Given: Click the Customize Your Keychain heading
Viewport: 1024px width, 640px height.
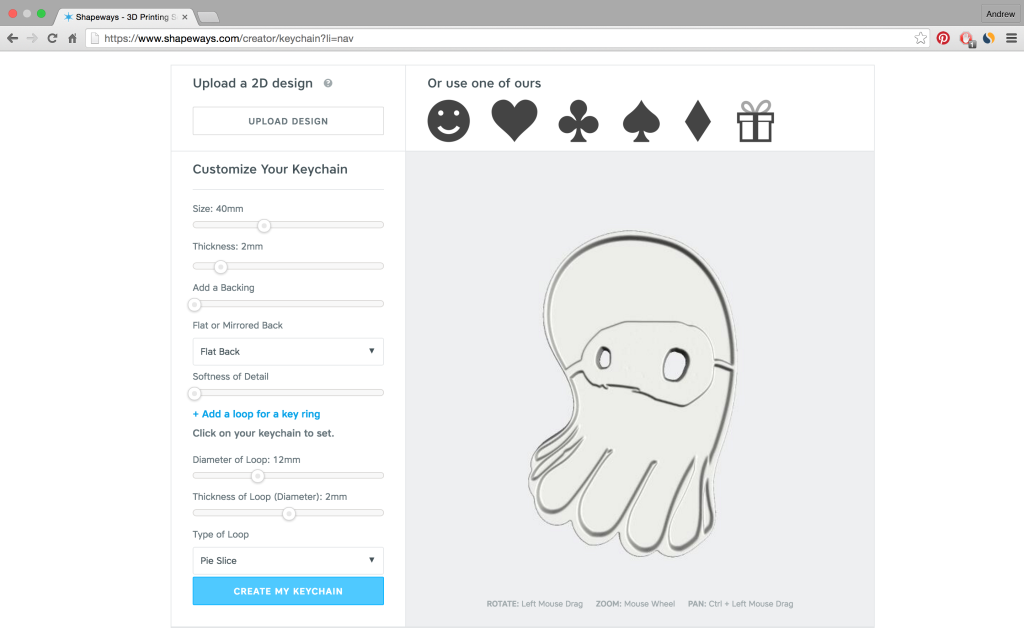Looking at the screenshot, I should (270, 169).
